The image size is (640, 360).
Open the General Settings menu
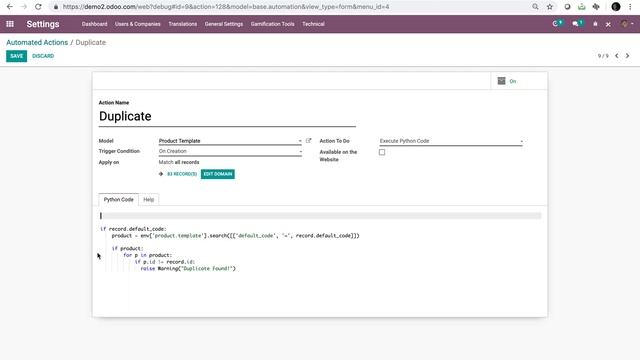tap(224, 24)
